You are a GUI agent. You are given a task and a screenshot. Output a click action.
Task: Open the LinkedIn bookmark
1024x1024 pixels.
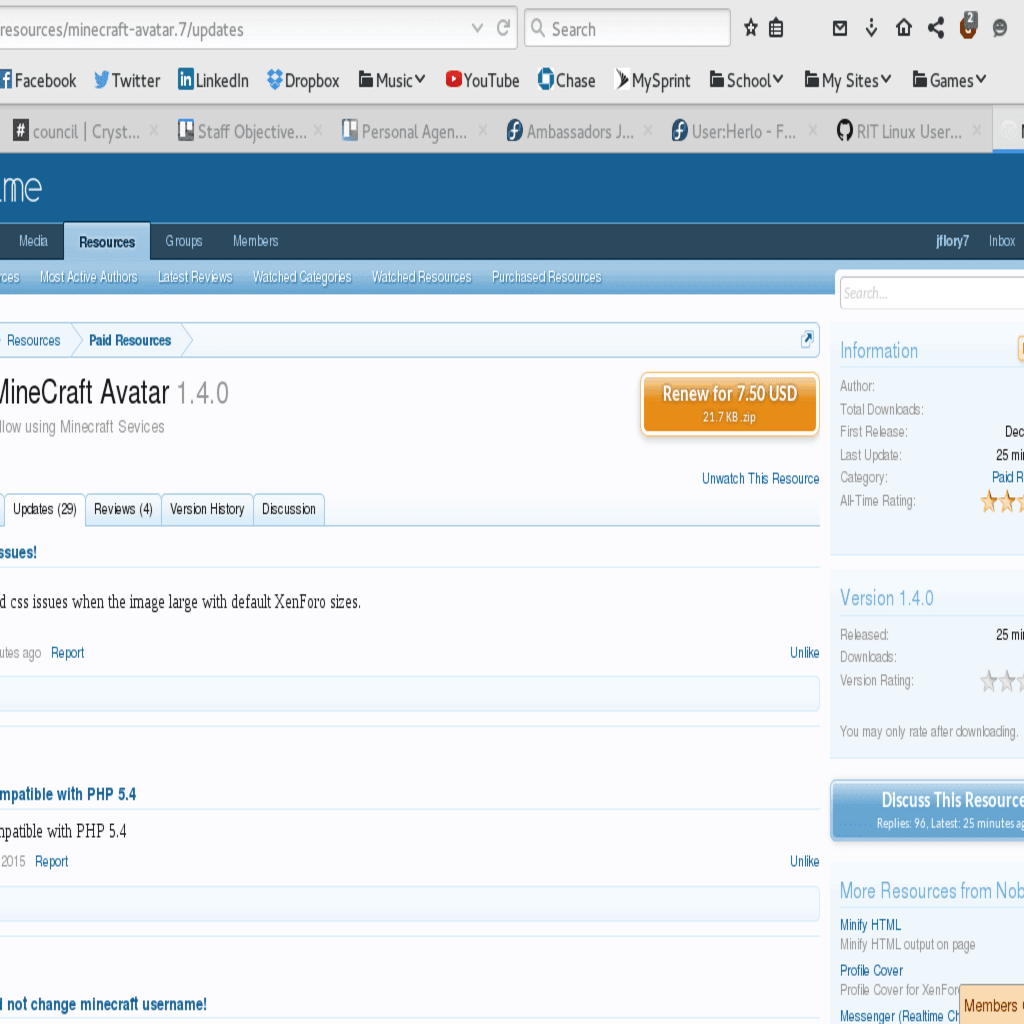[214, 80]
